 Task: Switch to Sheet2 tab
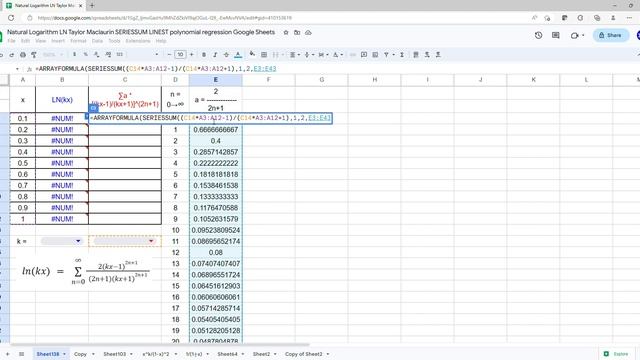pyautogui.click(x=261, y=354)
